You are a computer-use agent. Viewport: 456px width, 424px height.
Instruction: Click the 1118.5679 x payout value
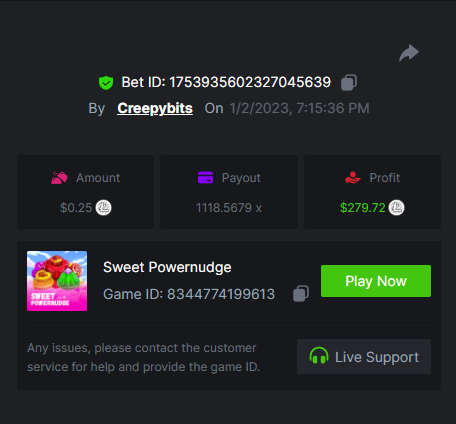229,208
